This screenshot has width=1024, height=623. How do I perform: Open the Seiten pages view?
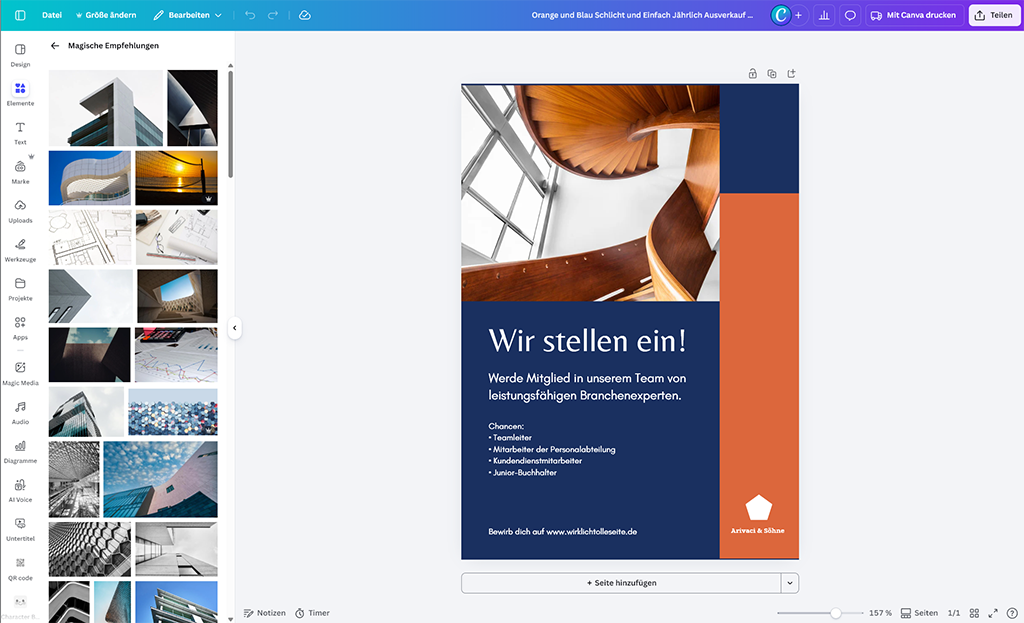pyautogui.click(x=920, y=613)
